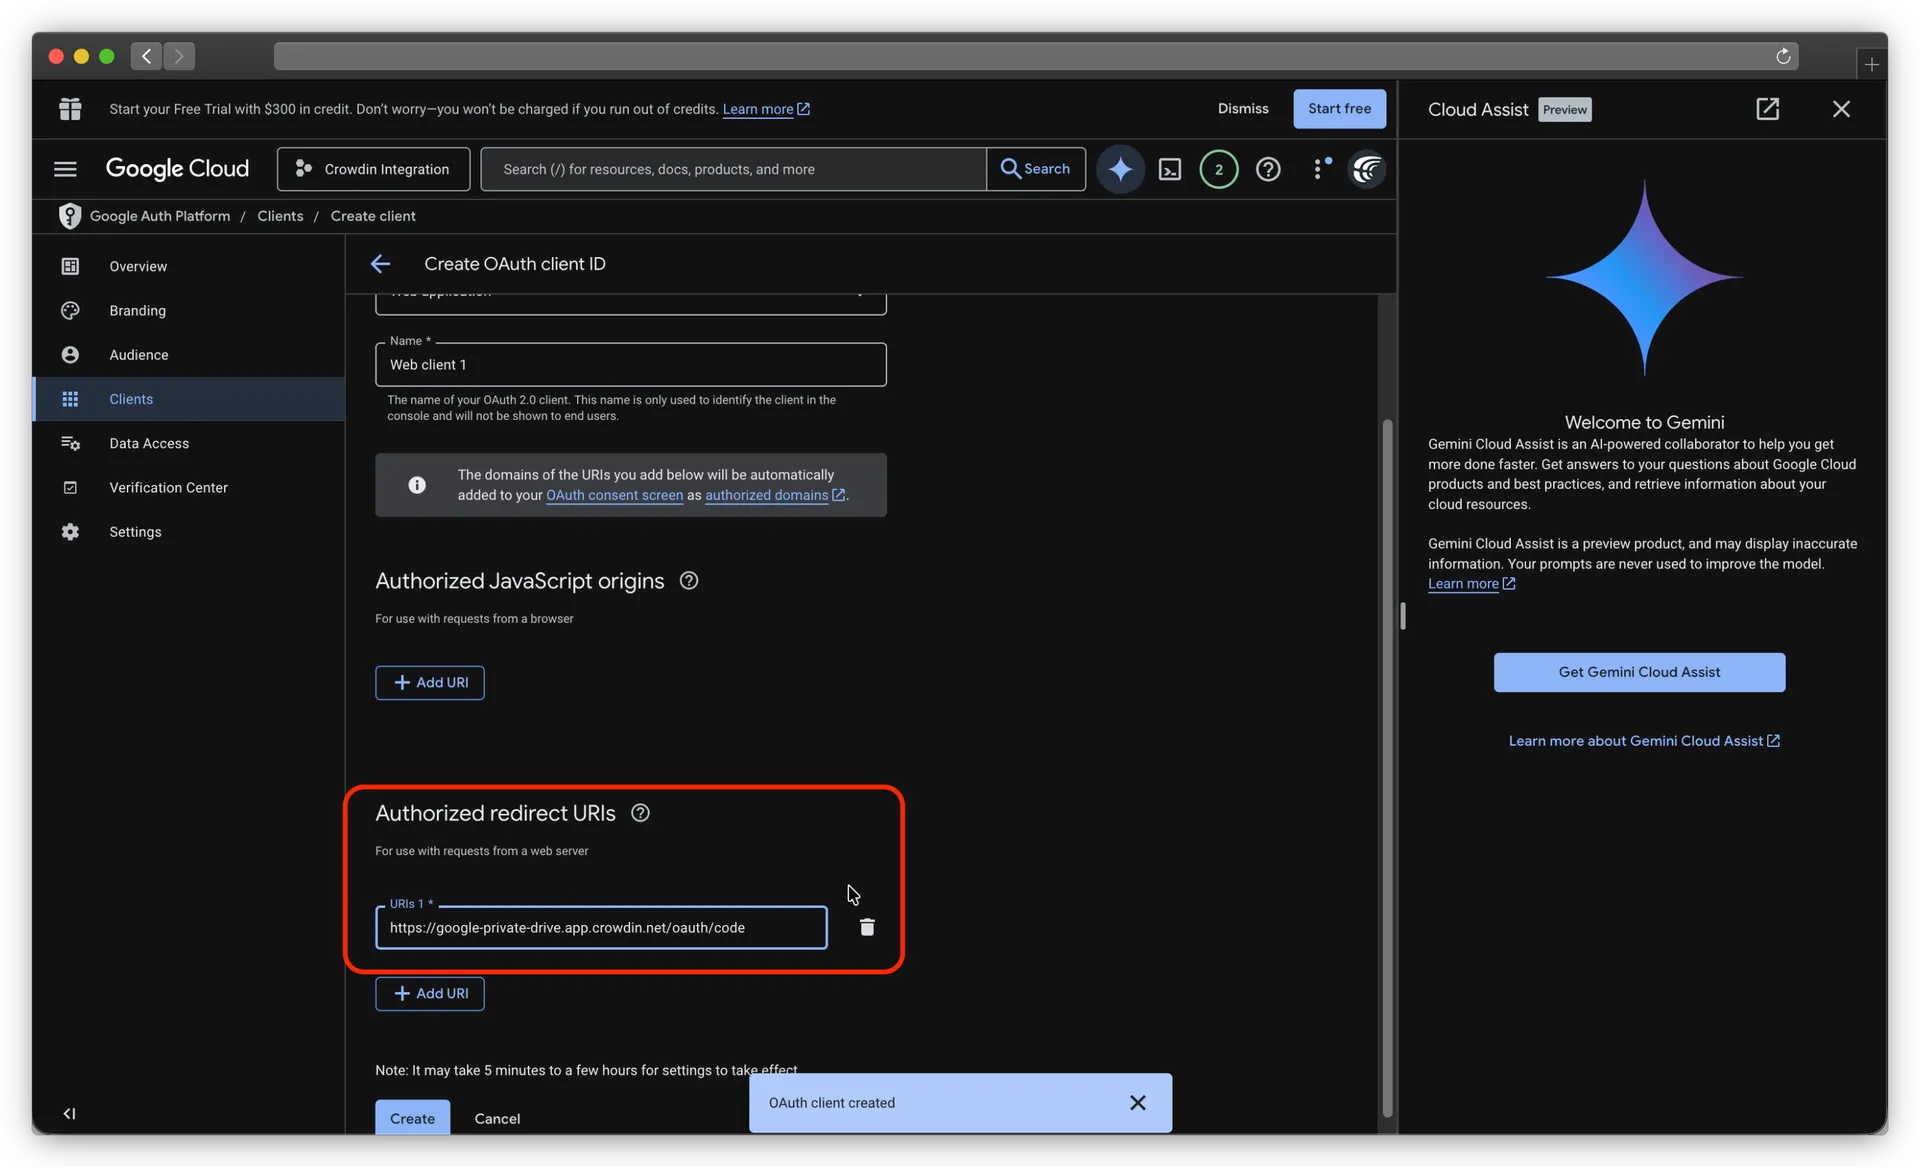Open Cloud Assist in new window

click(x=1768, y=109)
